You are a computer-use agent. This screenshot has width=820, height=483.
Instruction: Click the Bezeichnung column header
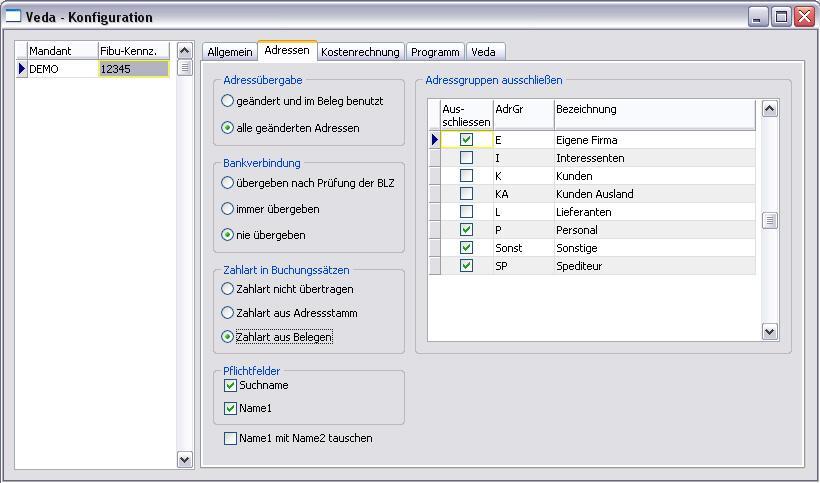pyautogui.click(x=654, y=110)
